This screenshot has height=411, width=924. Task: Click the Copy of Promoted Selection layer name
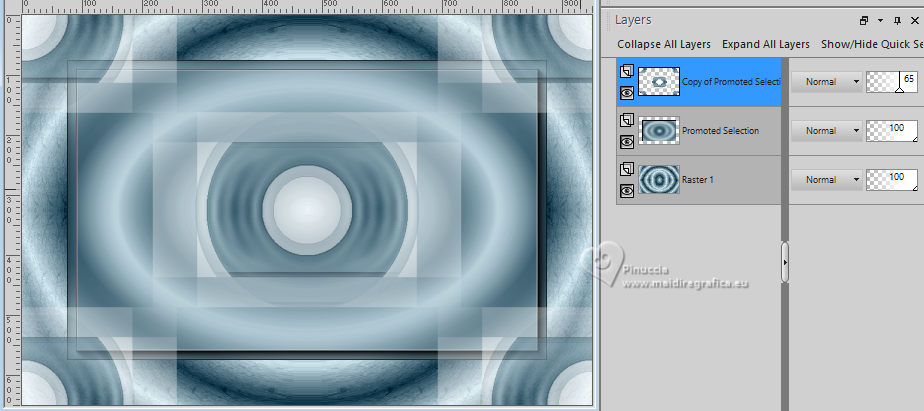pyautogui.click(x=731, y=82)
